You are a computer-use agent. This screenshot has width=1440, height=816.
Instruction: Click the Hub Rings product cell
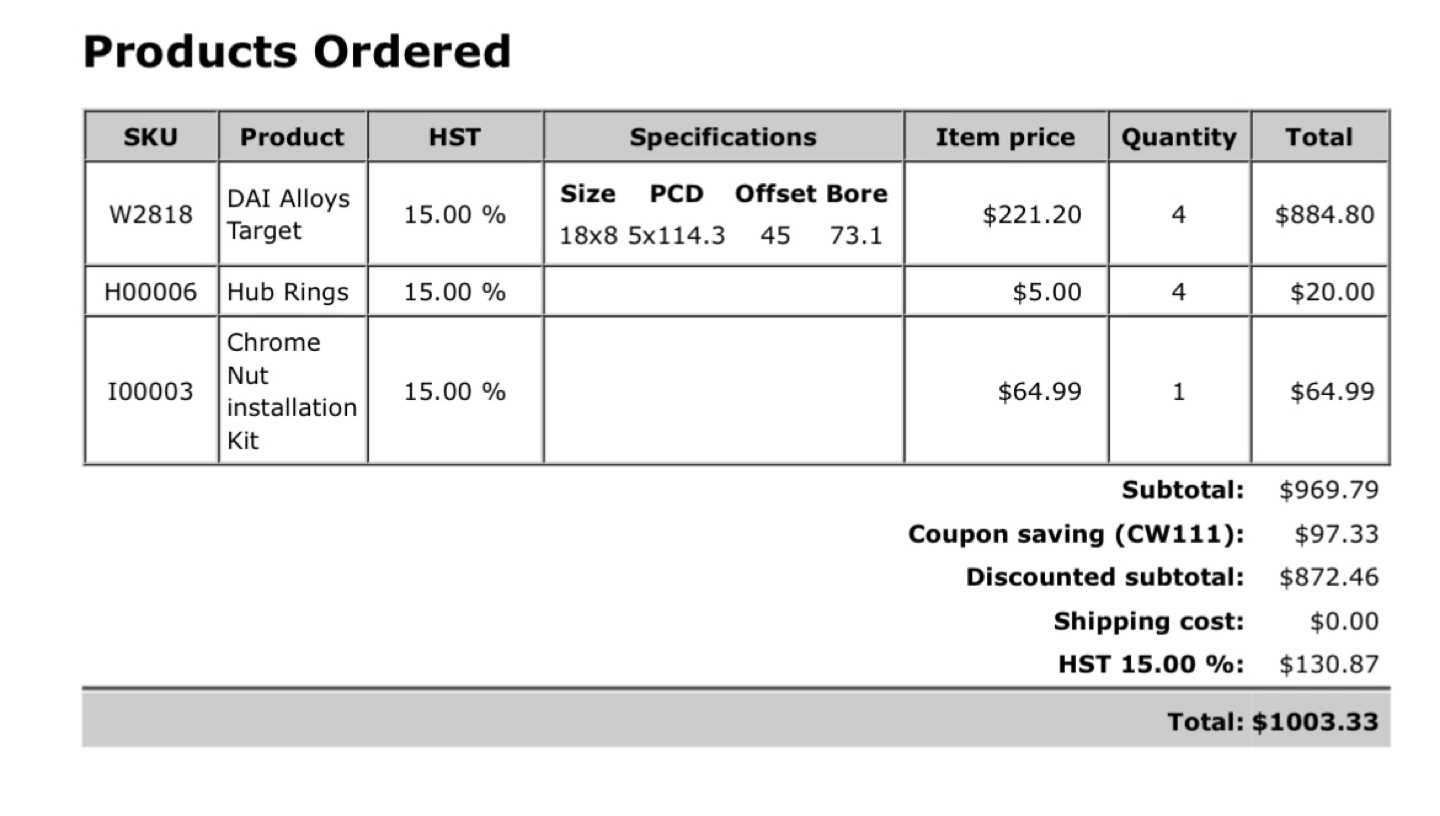pos(292,291)
